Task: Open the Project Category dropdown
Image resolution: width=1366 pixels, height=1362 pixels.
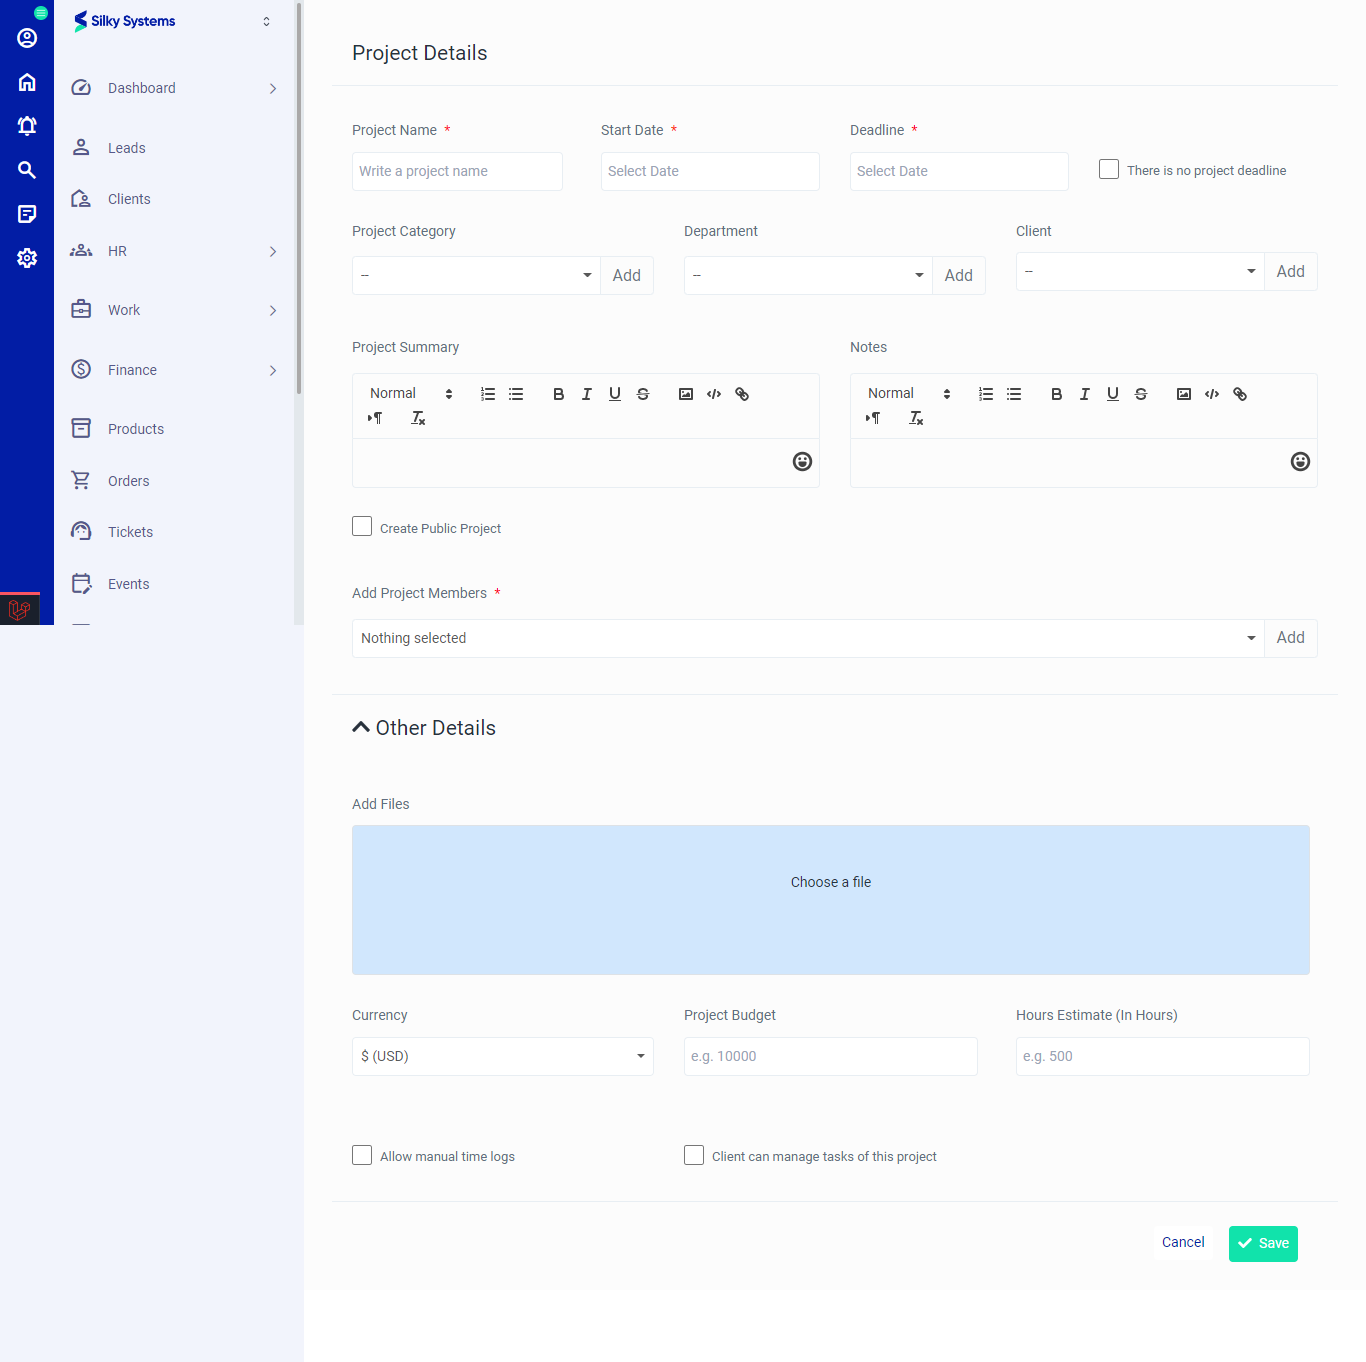Action: [475, 275]
